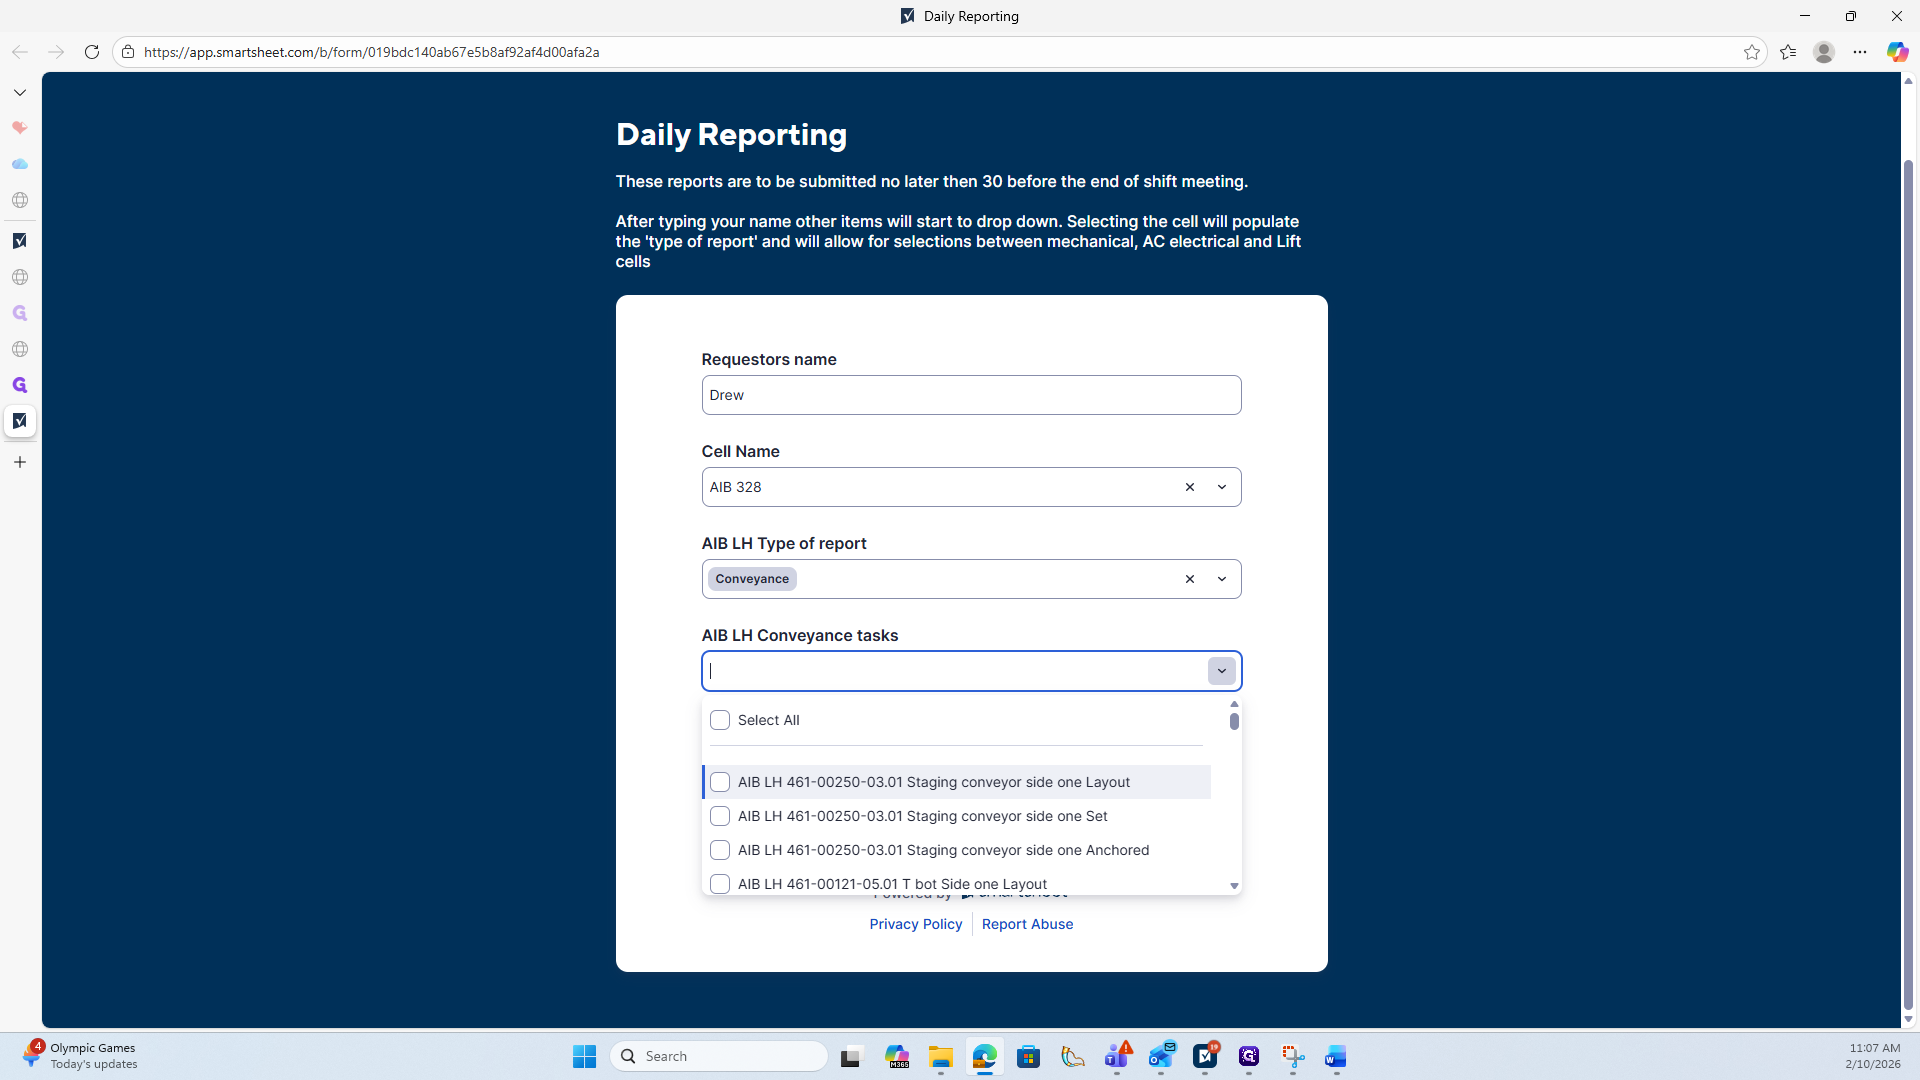Viewport: 1920px width, 1080px height.
Task: Clear the Cell Name selection X
Action: pyautogui.click(x=1190, y=487)
